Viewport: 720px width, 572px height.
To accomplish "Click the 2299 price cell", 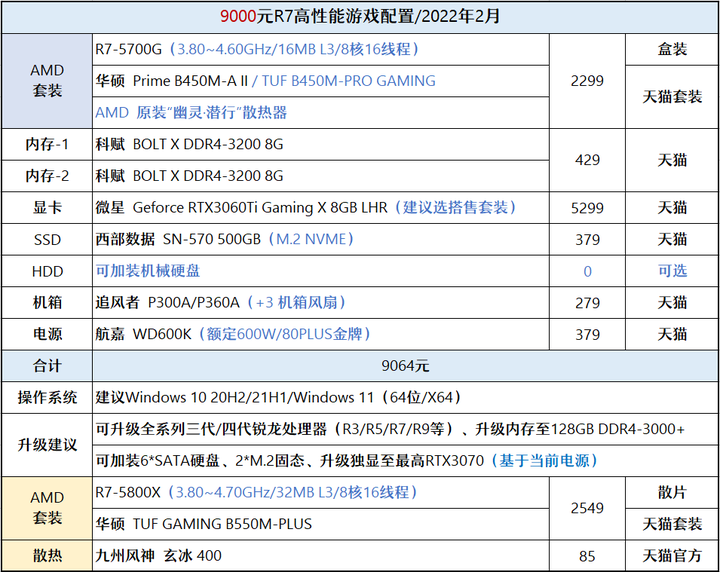I will pos(587,81).
